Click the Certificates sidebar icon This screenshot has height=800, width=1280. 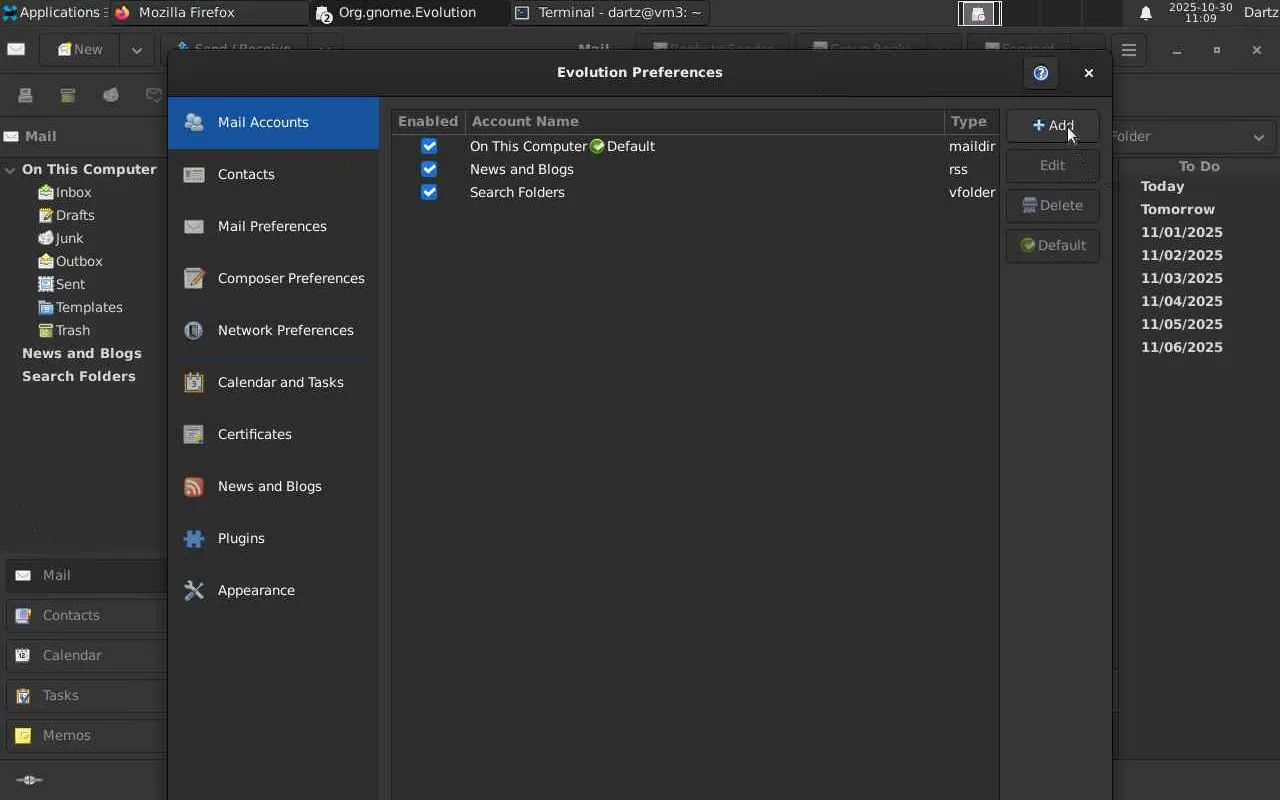click(194, 434)
